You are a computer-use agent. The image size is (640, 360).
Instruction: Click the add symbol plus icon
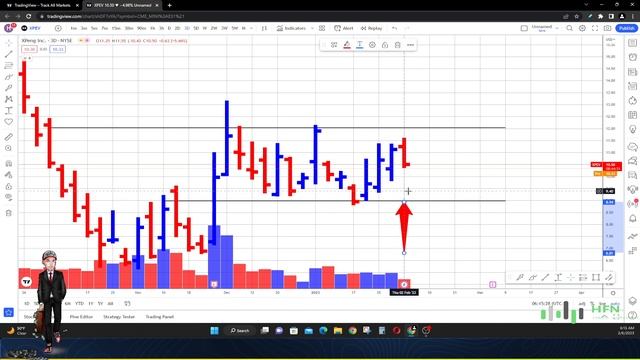pos(58,28)
